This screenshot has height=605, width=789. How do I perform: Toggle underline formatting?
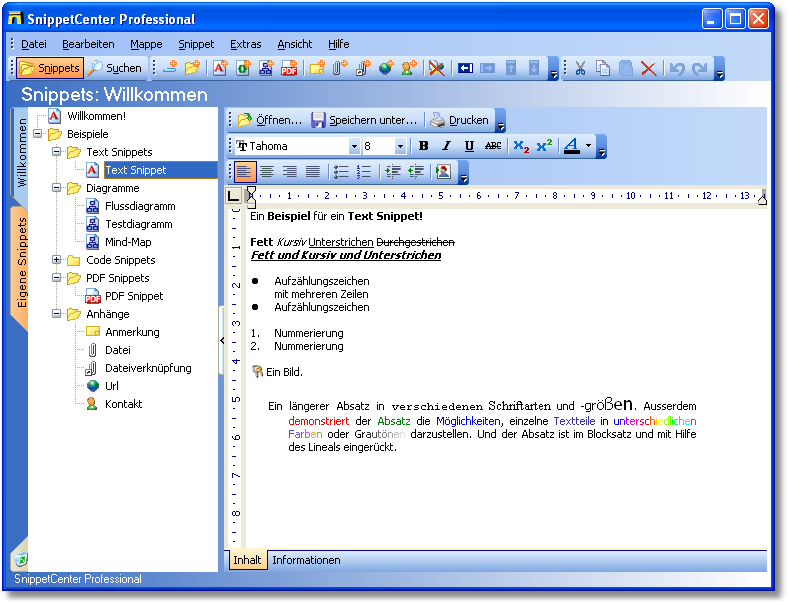click(x=469, y=146)
